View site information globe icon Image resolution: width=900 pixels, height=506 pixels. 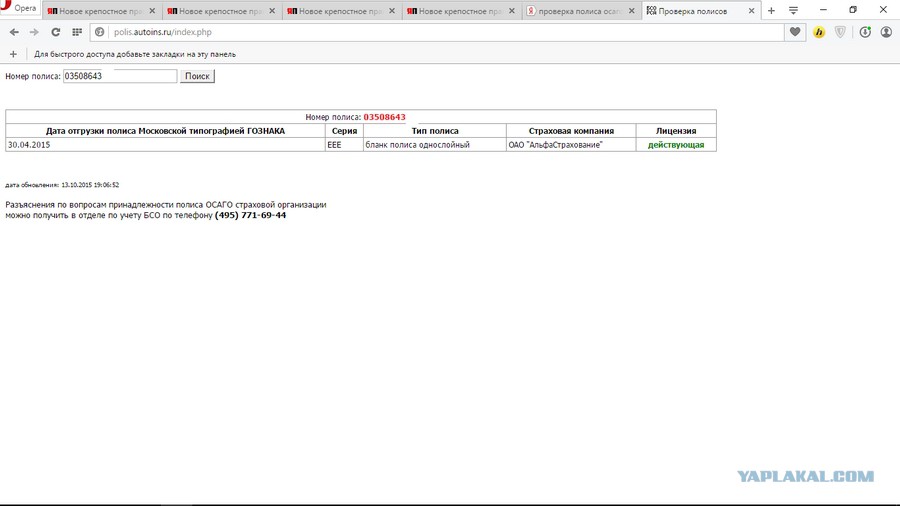click(x=99, y=32)
